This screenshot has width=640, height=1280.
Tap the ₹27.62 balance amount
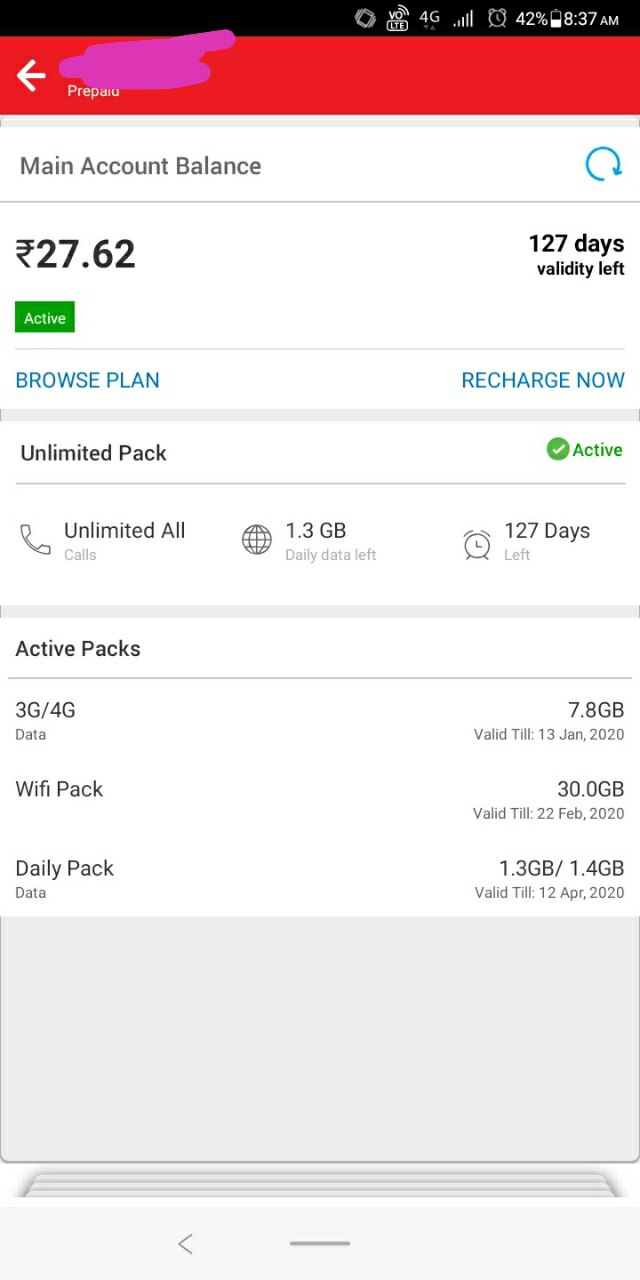(x=75, y=254)
